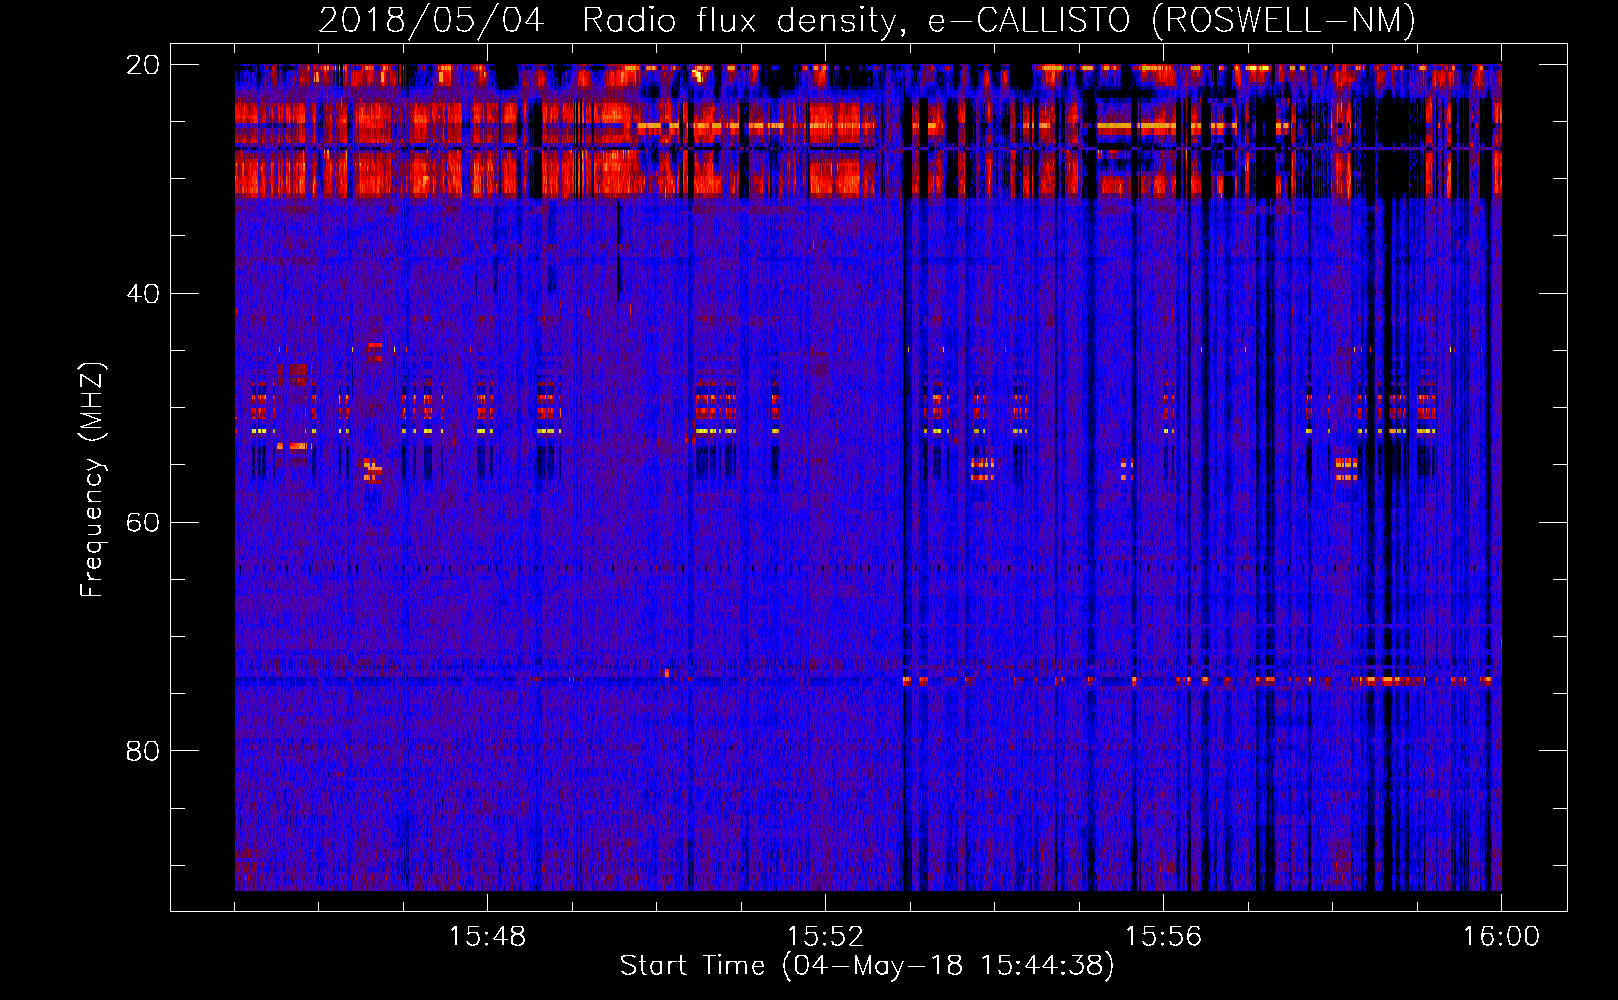Click the 20 frequency tick label
Image resolution: width=1618 pixels, height=1000 pixels.
click(x=142, y=65)
